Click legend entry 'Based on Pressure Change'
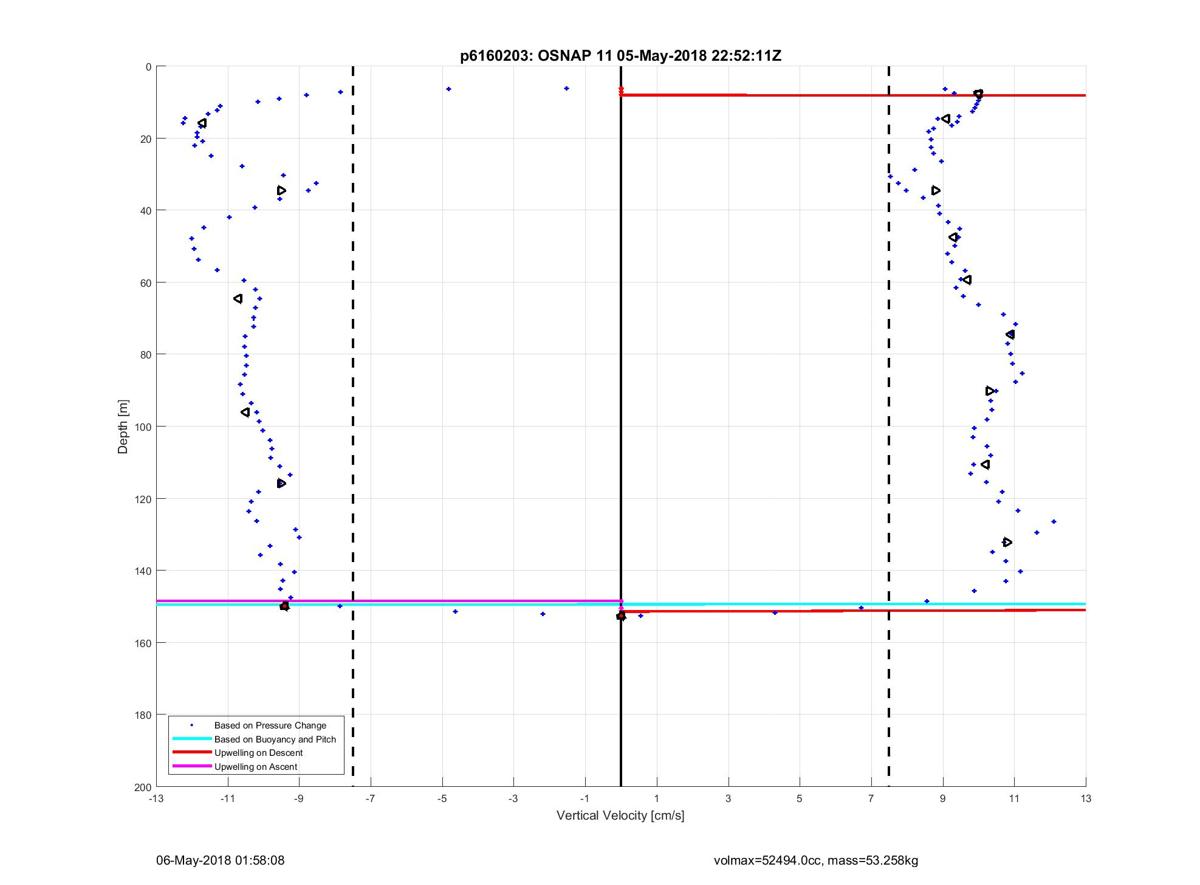The image size is (1200, 885). pos(271,725)
